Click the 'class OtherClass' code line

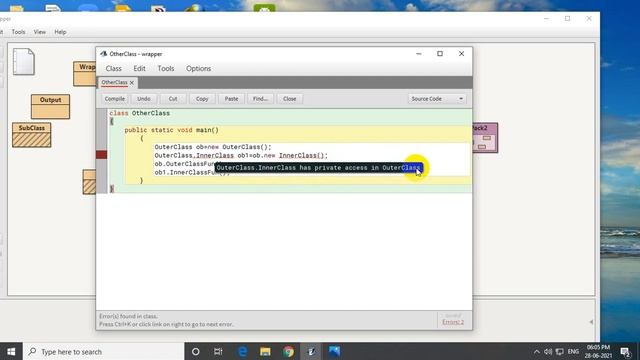140,113
